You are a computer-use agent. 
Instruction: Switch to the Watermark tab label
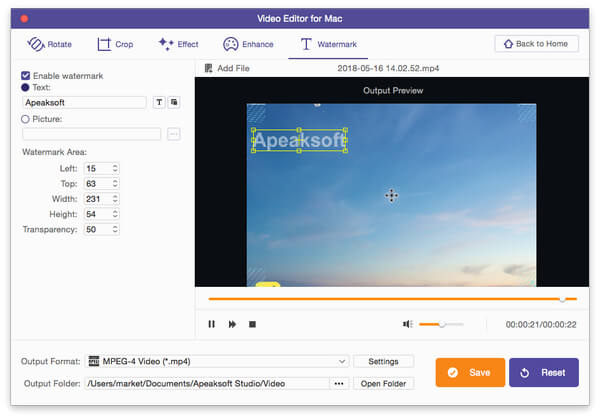coord(337,44)
